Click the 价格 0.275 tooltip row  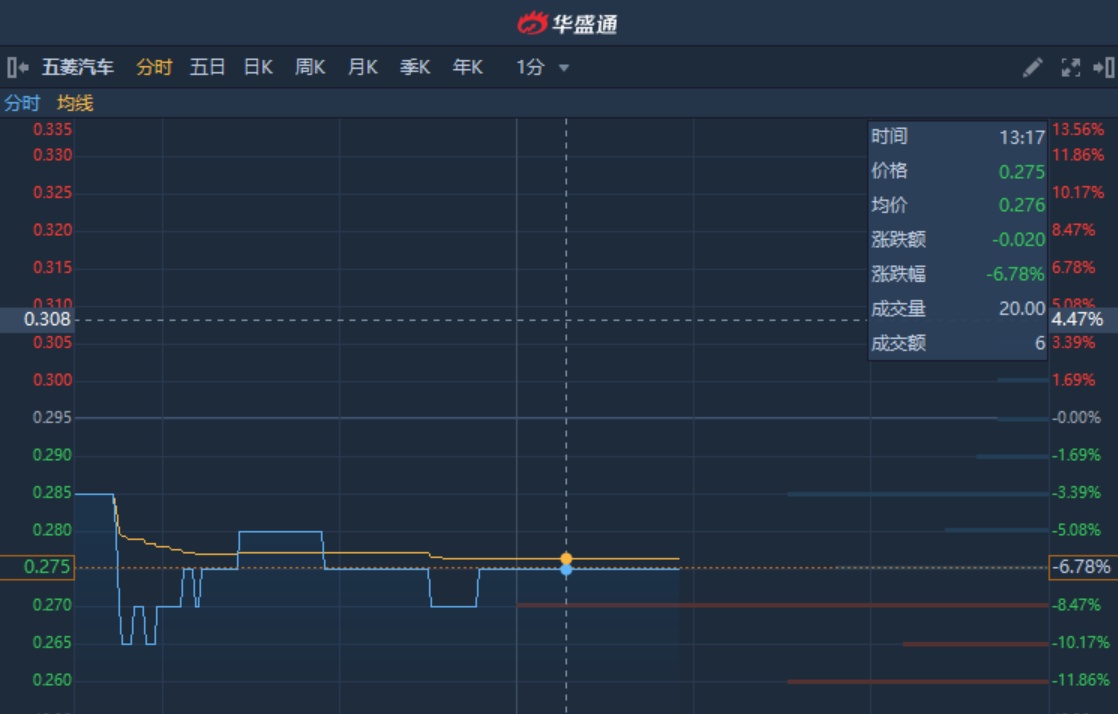[958, 171]
